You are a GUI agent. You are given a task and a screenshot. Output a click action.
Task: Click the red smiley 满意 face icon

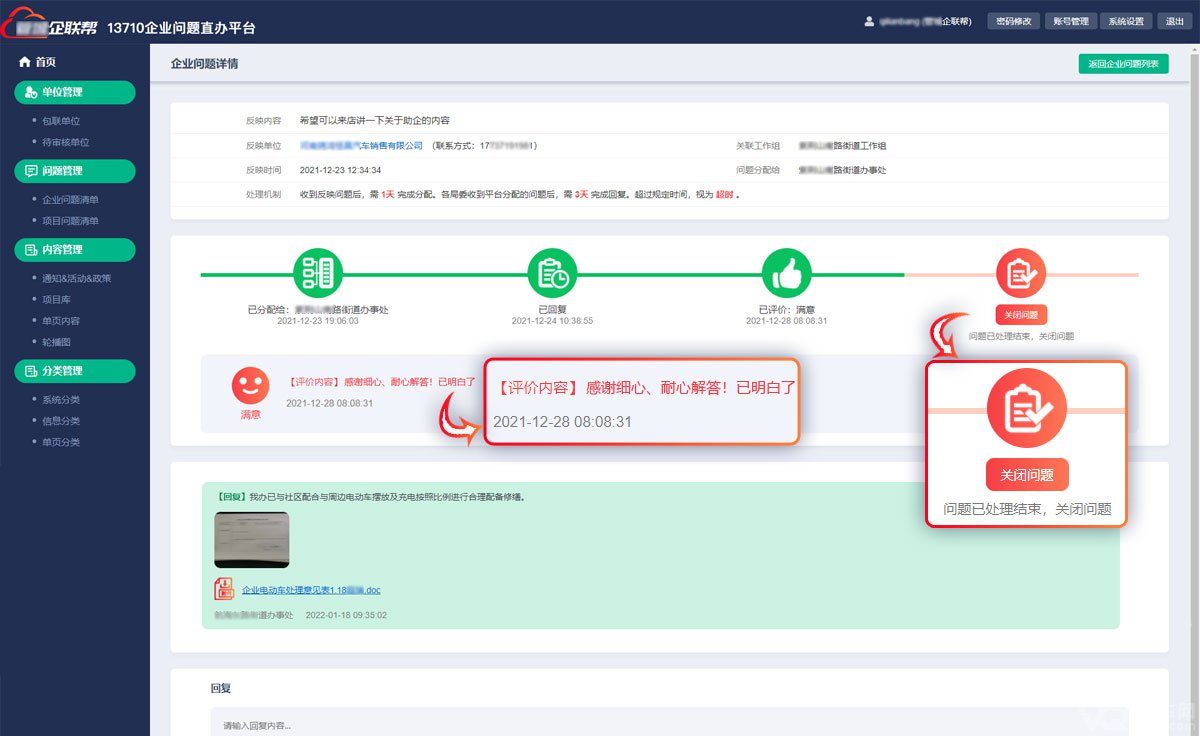(250, 385)
